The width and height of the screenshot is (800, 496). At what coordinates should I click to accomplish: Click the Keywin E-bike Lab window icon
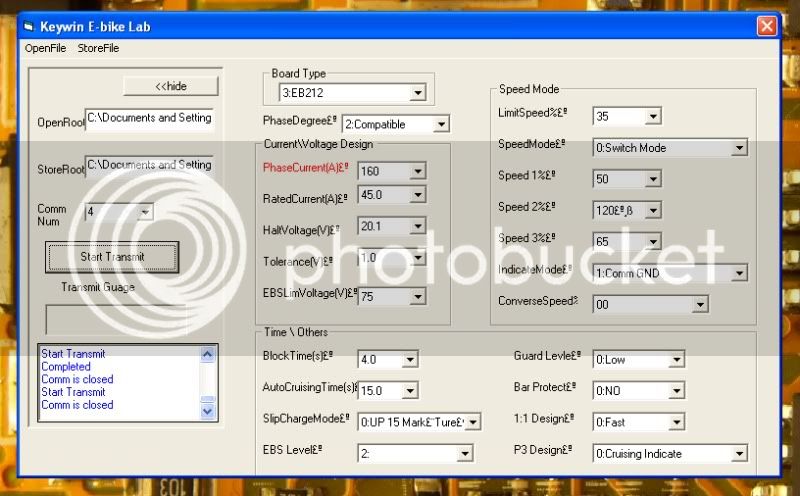[x=29, y=27]
